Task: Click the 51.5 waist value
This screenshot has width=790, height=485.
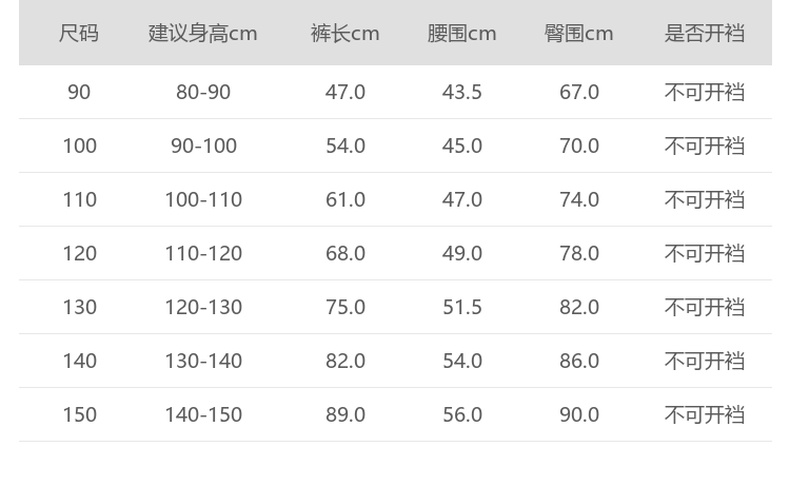Action: coord(462,307)
